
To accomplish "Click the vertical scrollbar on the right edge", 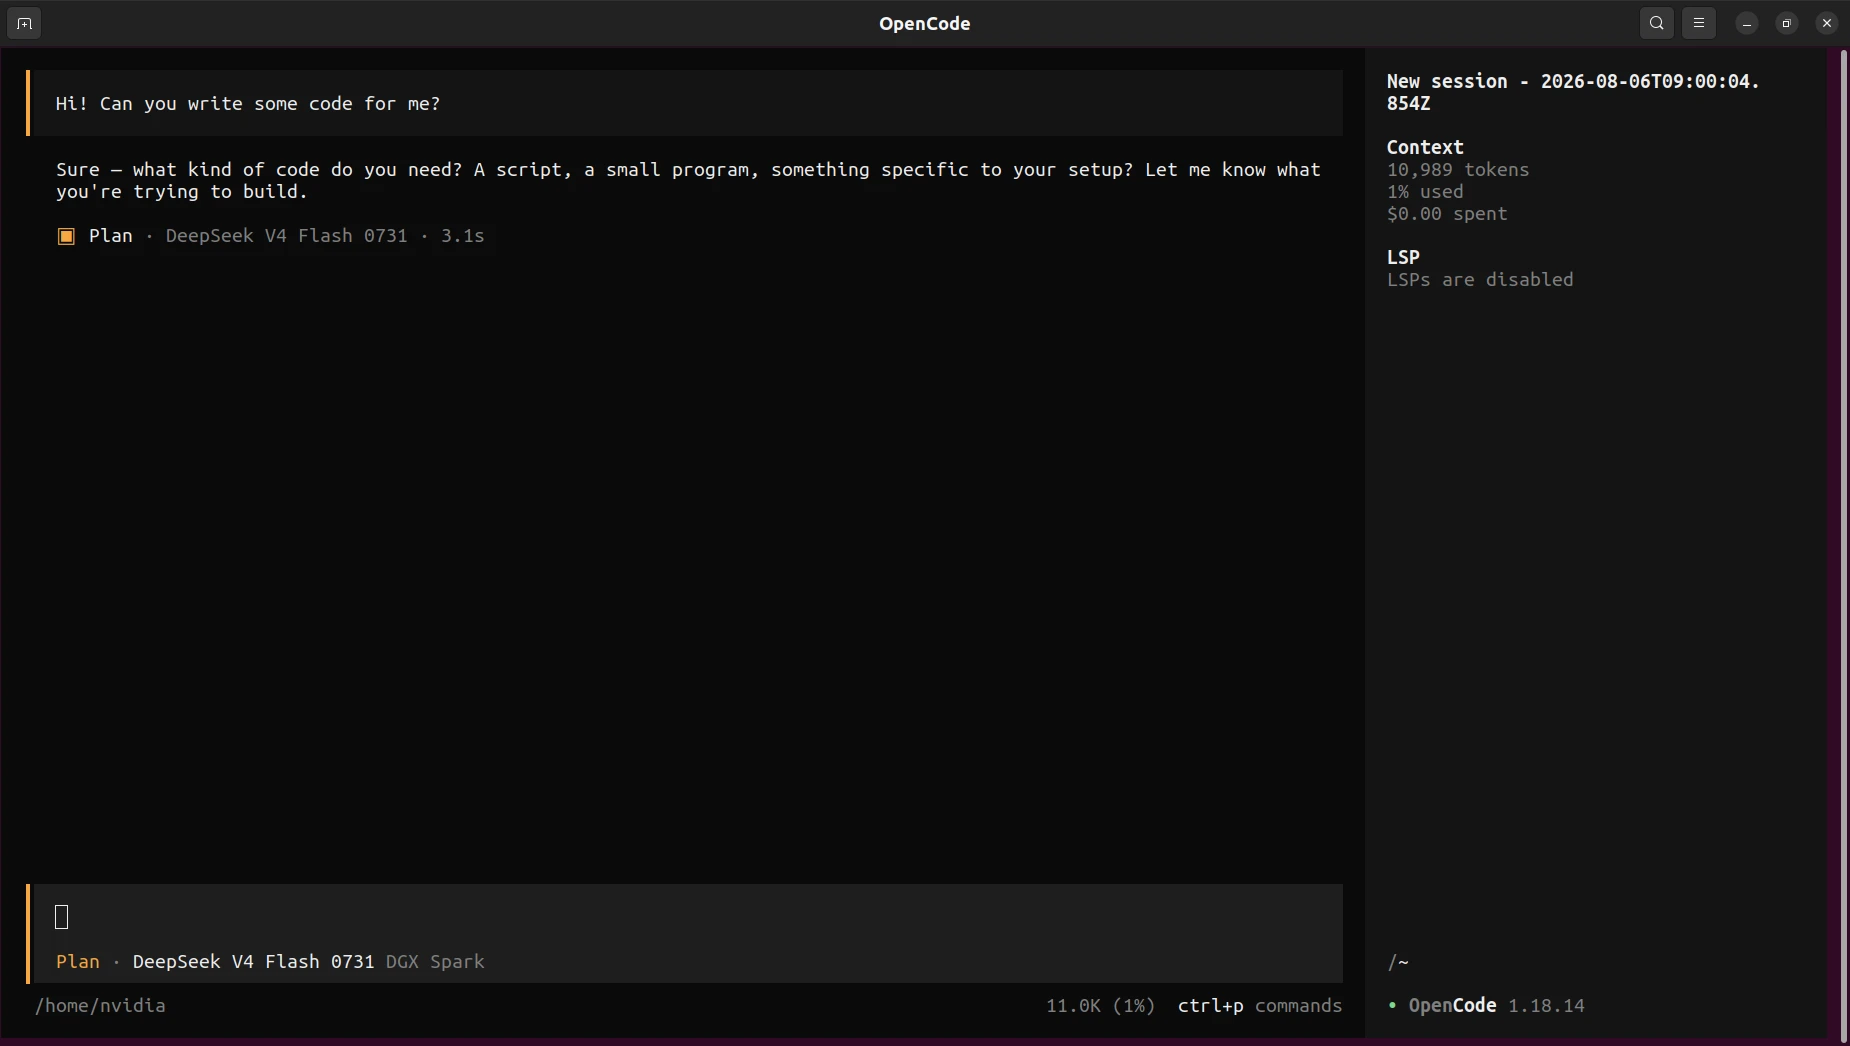I will (x=1844, y=545).
